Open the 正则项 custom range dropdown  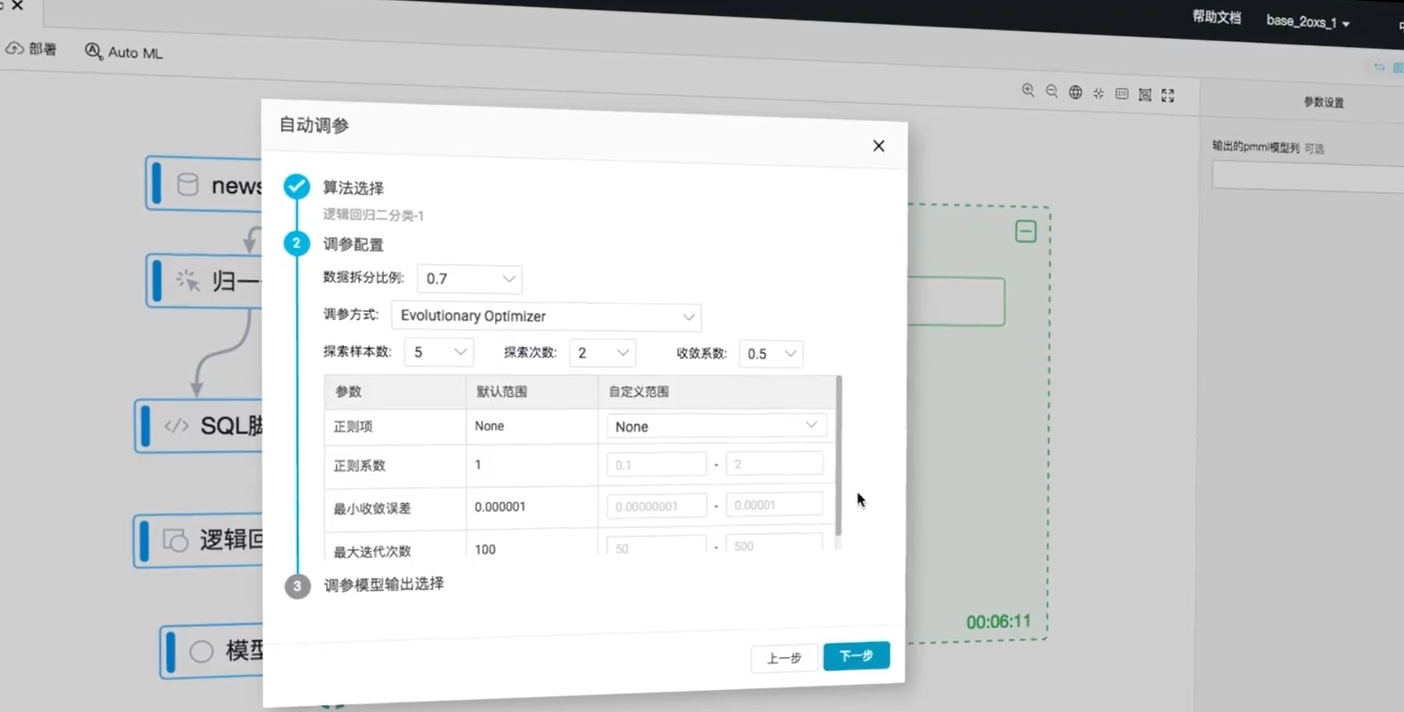click(x=716, y=426)
